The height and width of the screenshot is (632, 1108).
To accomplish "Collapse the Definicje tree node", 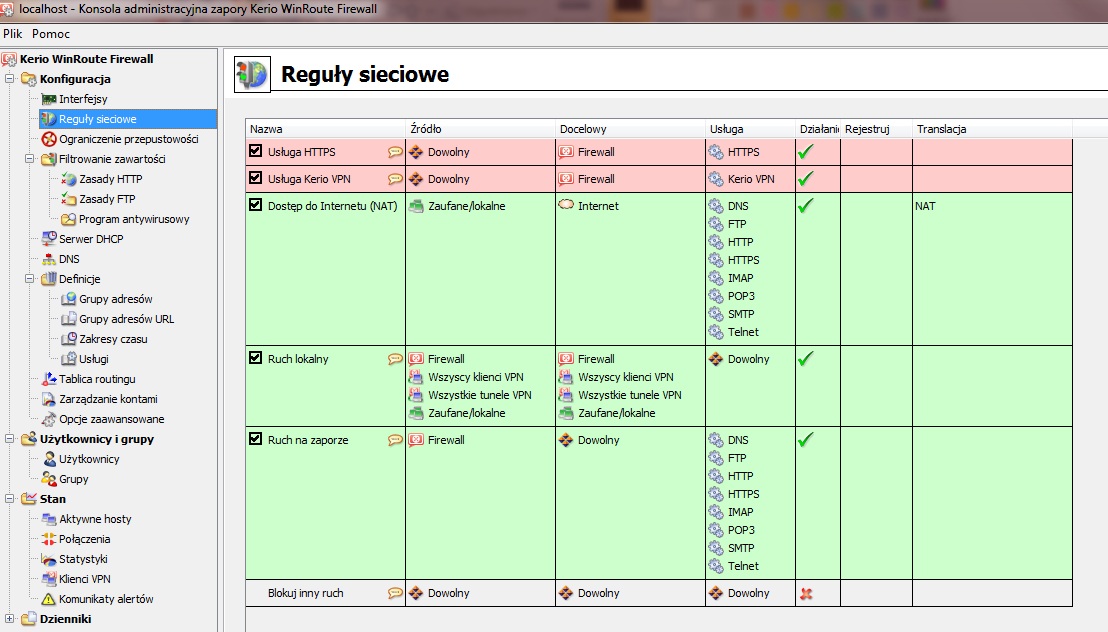I will 30,279.
